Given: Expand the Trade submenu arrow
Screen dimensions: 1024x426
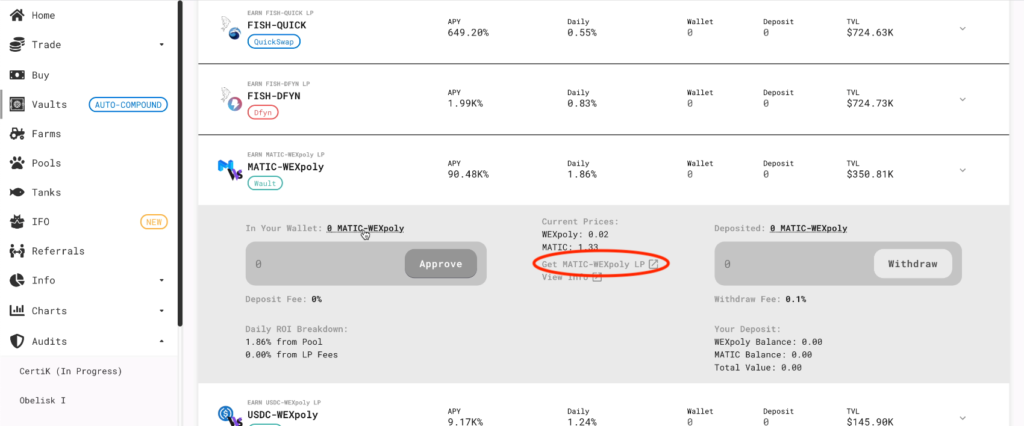Looking at the screenshot, I should [x=161, y=45].
